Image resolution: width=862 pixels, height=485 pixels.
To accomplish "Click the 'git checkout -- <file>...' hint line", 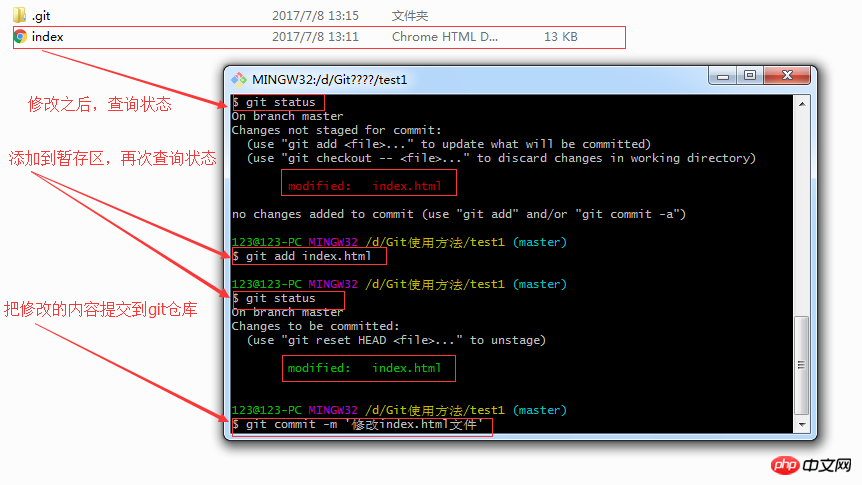I will pyautogui.click(x=501, y=158).
